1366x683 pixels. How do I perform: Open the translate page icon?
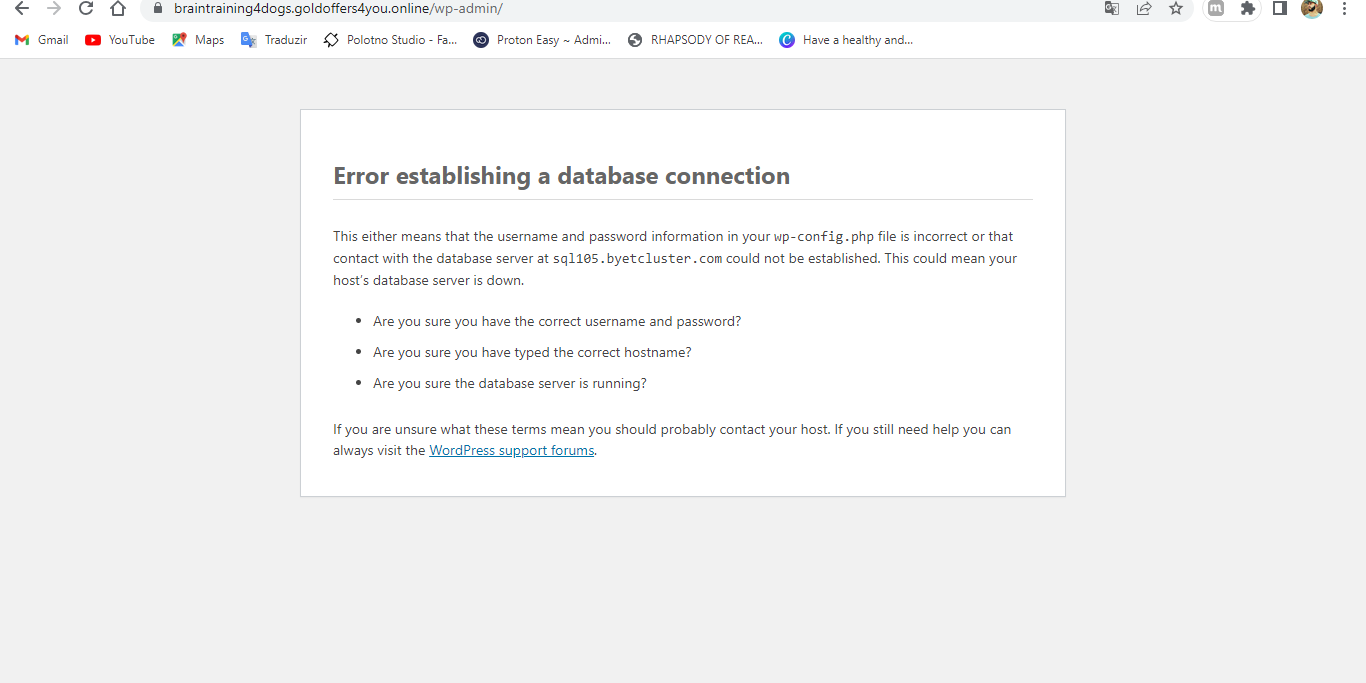click(1112, 9)
